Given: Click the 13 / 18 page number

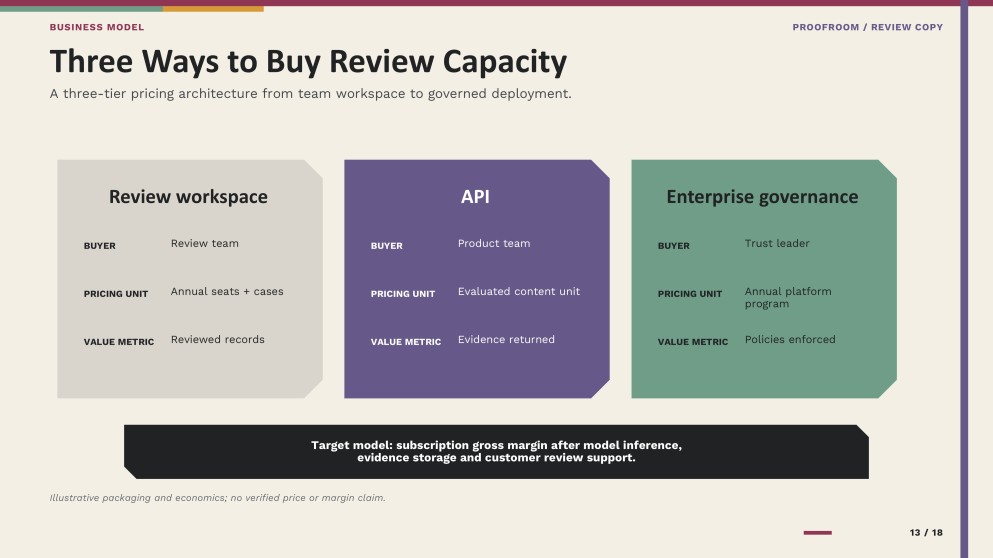Looking at the screenshot, I should (926, 533).
